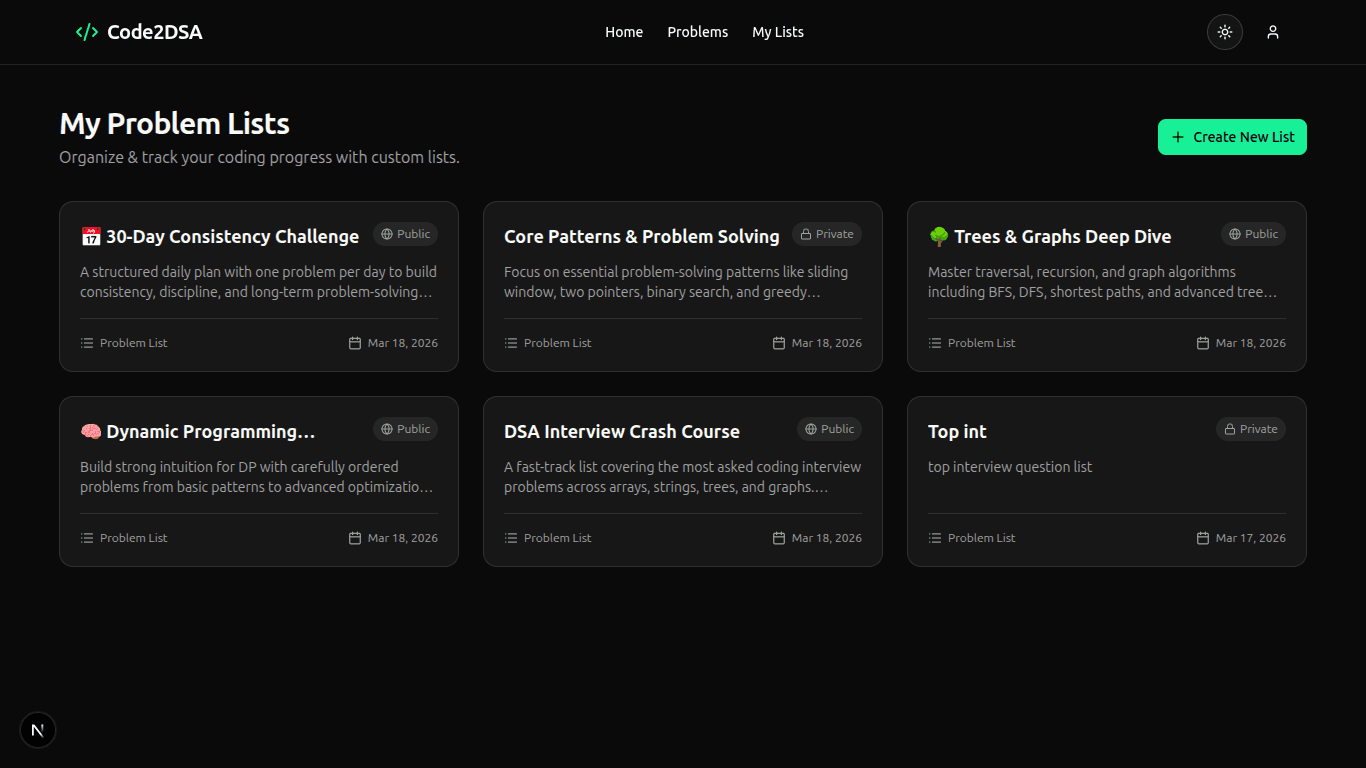
Task: Click the 'A fast-track list covering' description
Action: (682, 477)
